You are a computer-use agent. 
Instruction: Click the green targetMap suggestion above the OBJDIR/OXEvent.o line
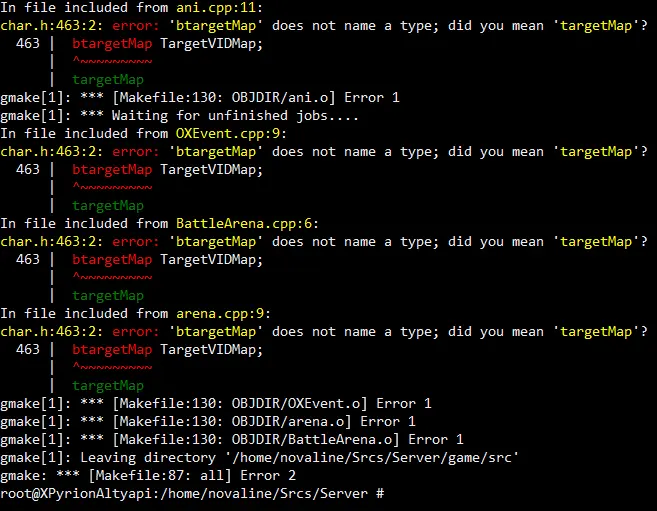(x=108, y=386)
